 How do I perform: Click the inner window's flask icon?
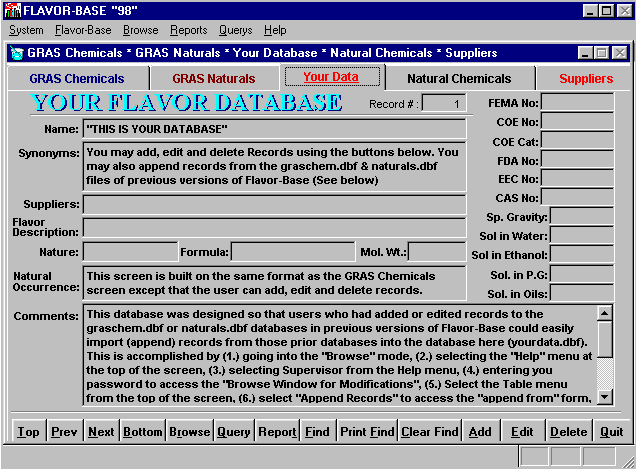coord(16,53)
